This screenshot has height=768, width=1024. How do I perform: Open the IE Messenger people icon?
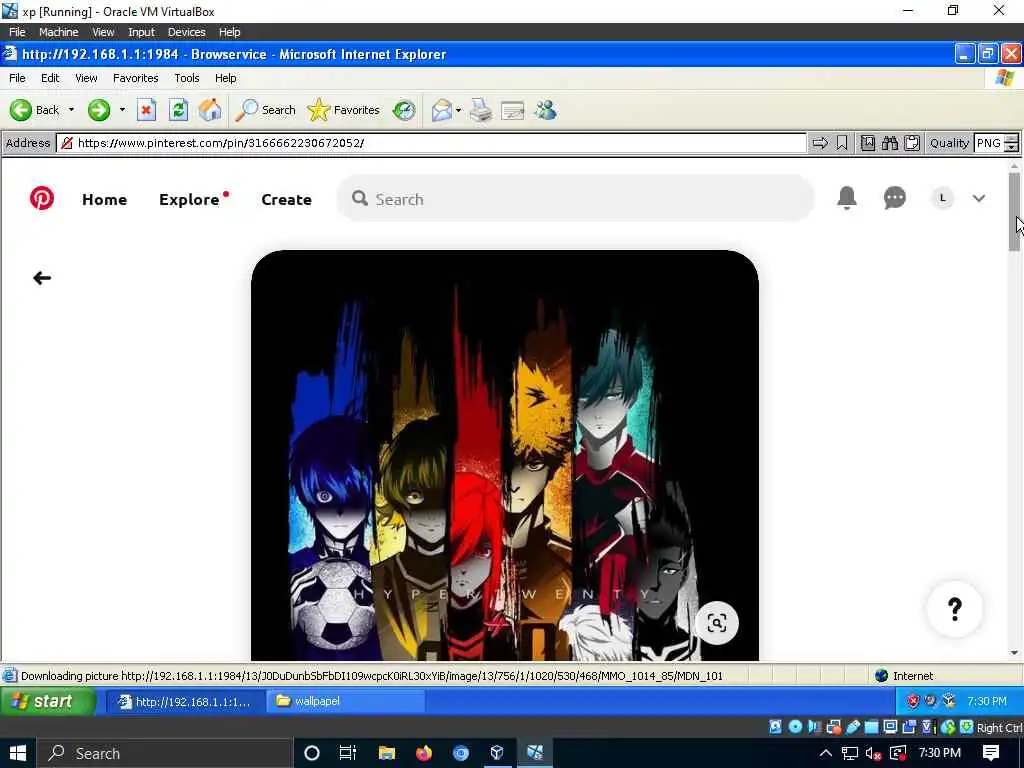pos(545,110)
